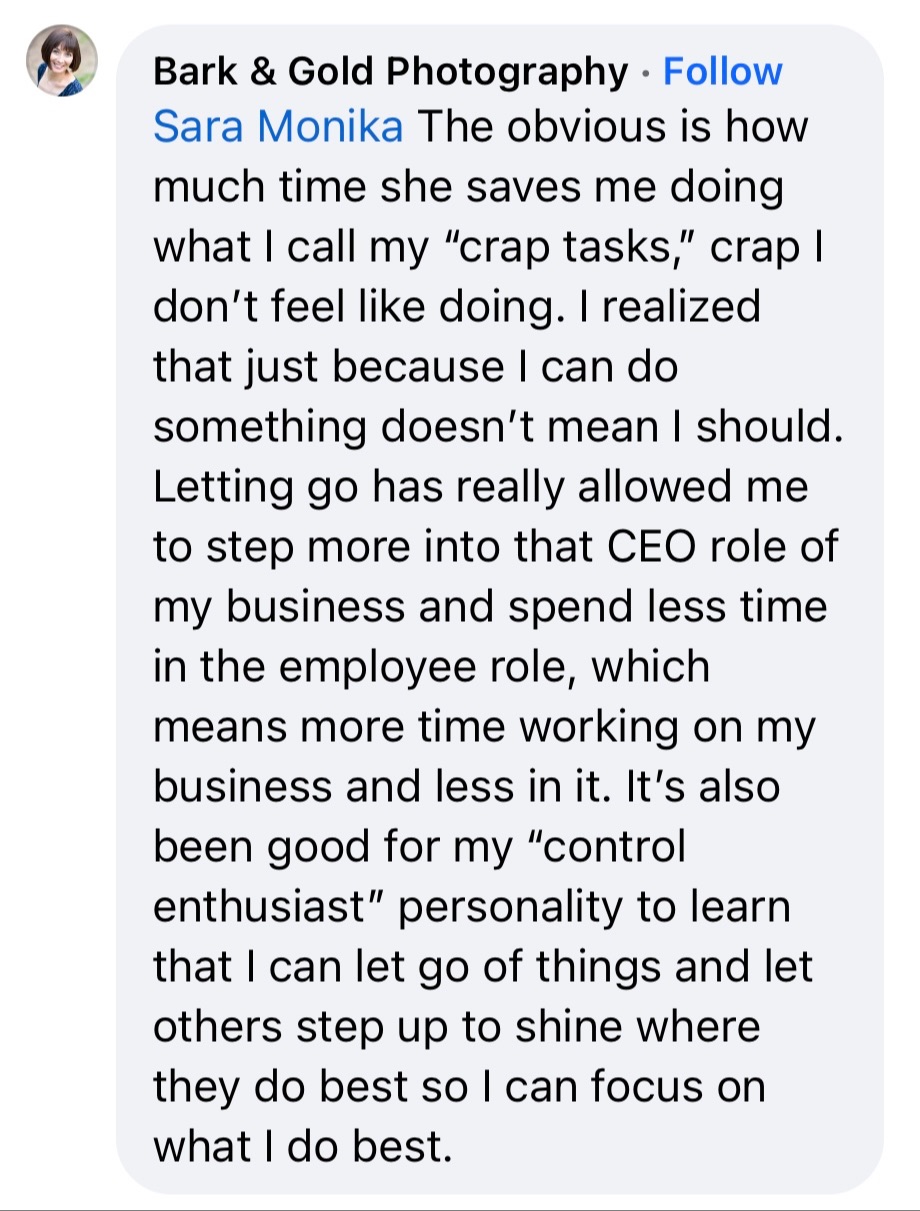The width and height of the screenshot is (920, 1211).
Task: Click the words "something doesn't mean I should."
Action: click(x=499, y=429)
